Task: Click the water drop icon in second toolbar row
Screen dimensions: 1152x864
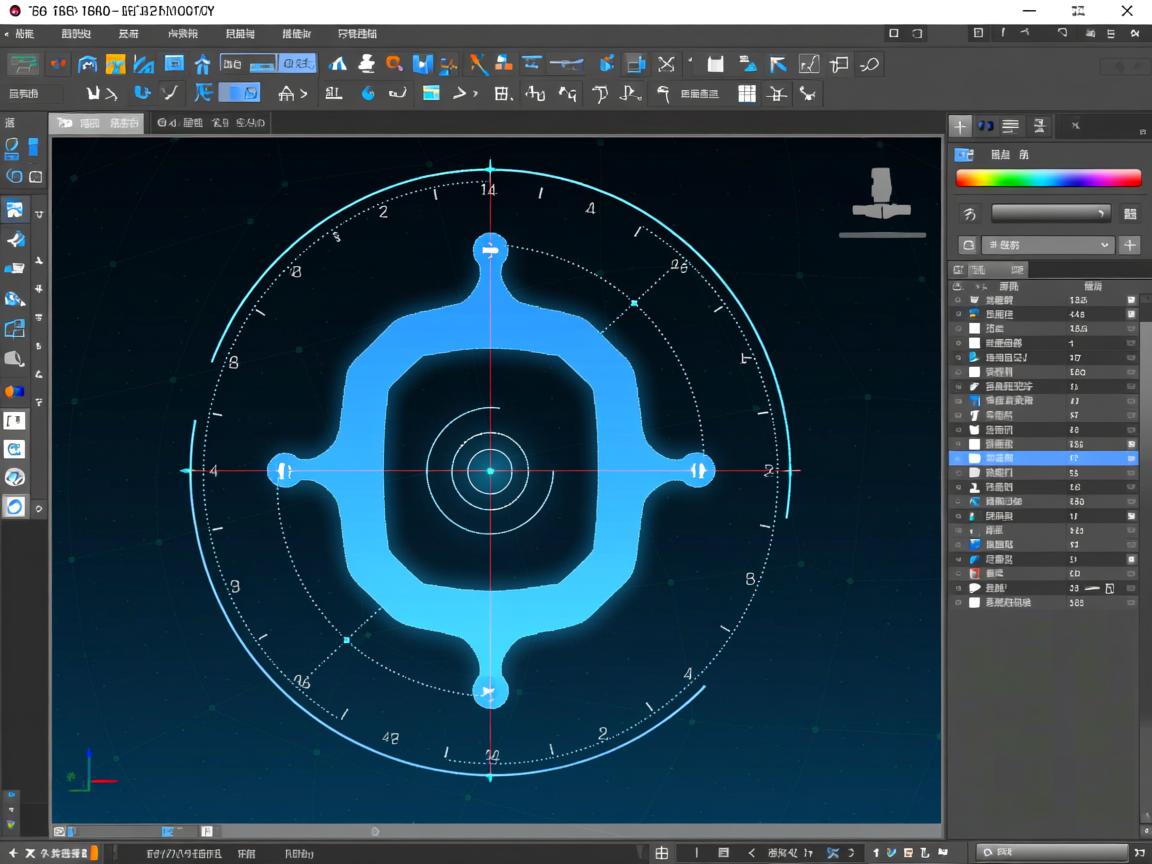Action: (368, 94)
